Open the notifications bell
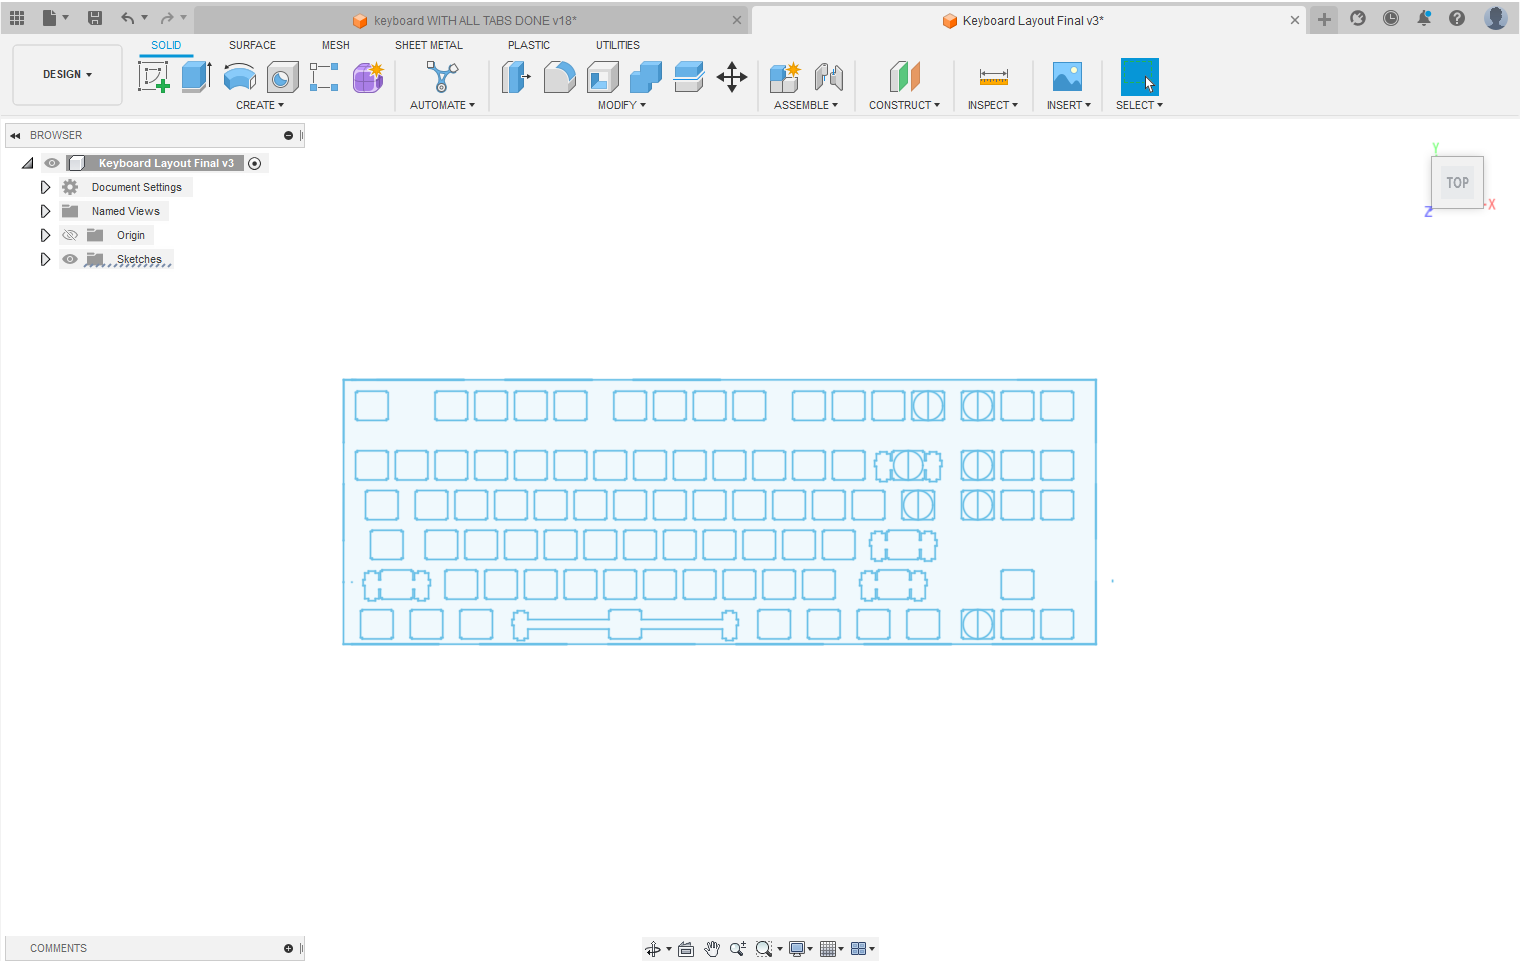 click(x=1424, y=18)
